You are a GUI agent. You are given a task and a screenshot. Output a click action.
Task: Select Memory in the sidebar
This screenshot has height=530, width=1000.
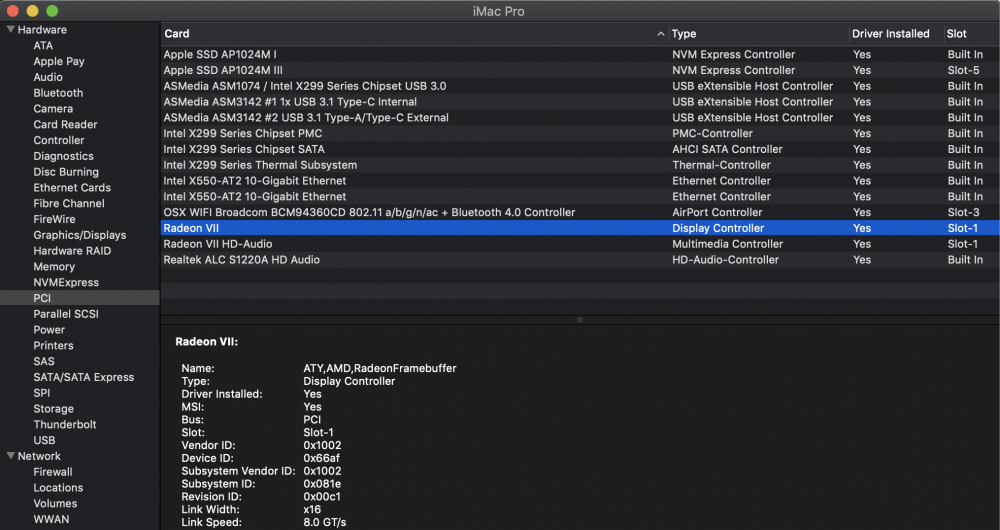[x=54, y=267]
